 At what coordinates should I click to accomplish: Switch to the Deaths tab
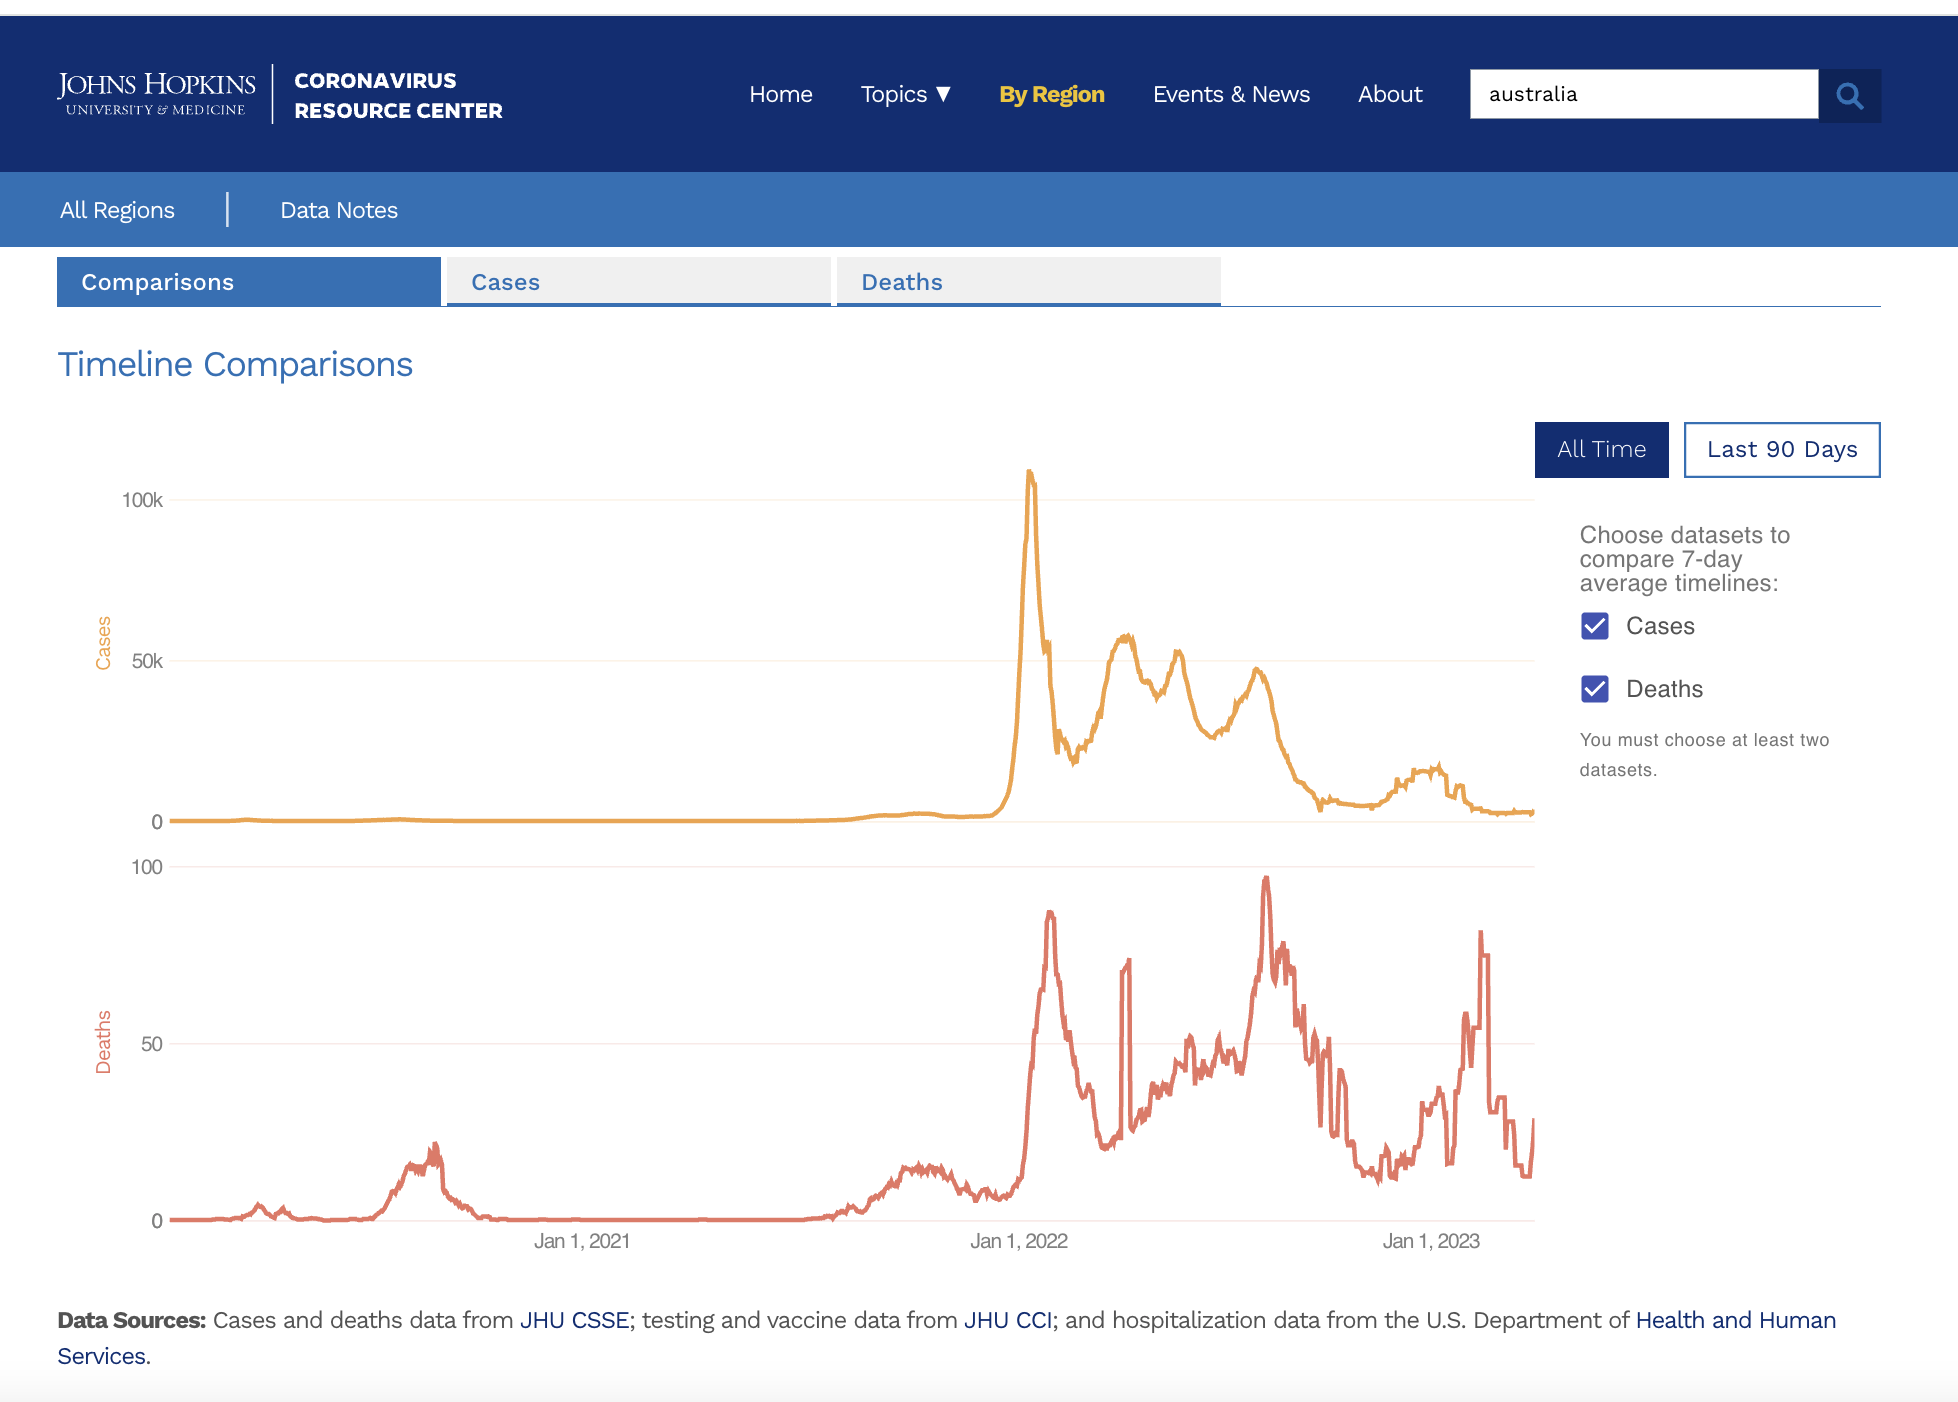1028,282
